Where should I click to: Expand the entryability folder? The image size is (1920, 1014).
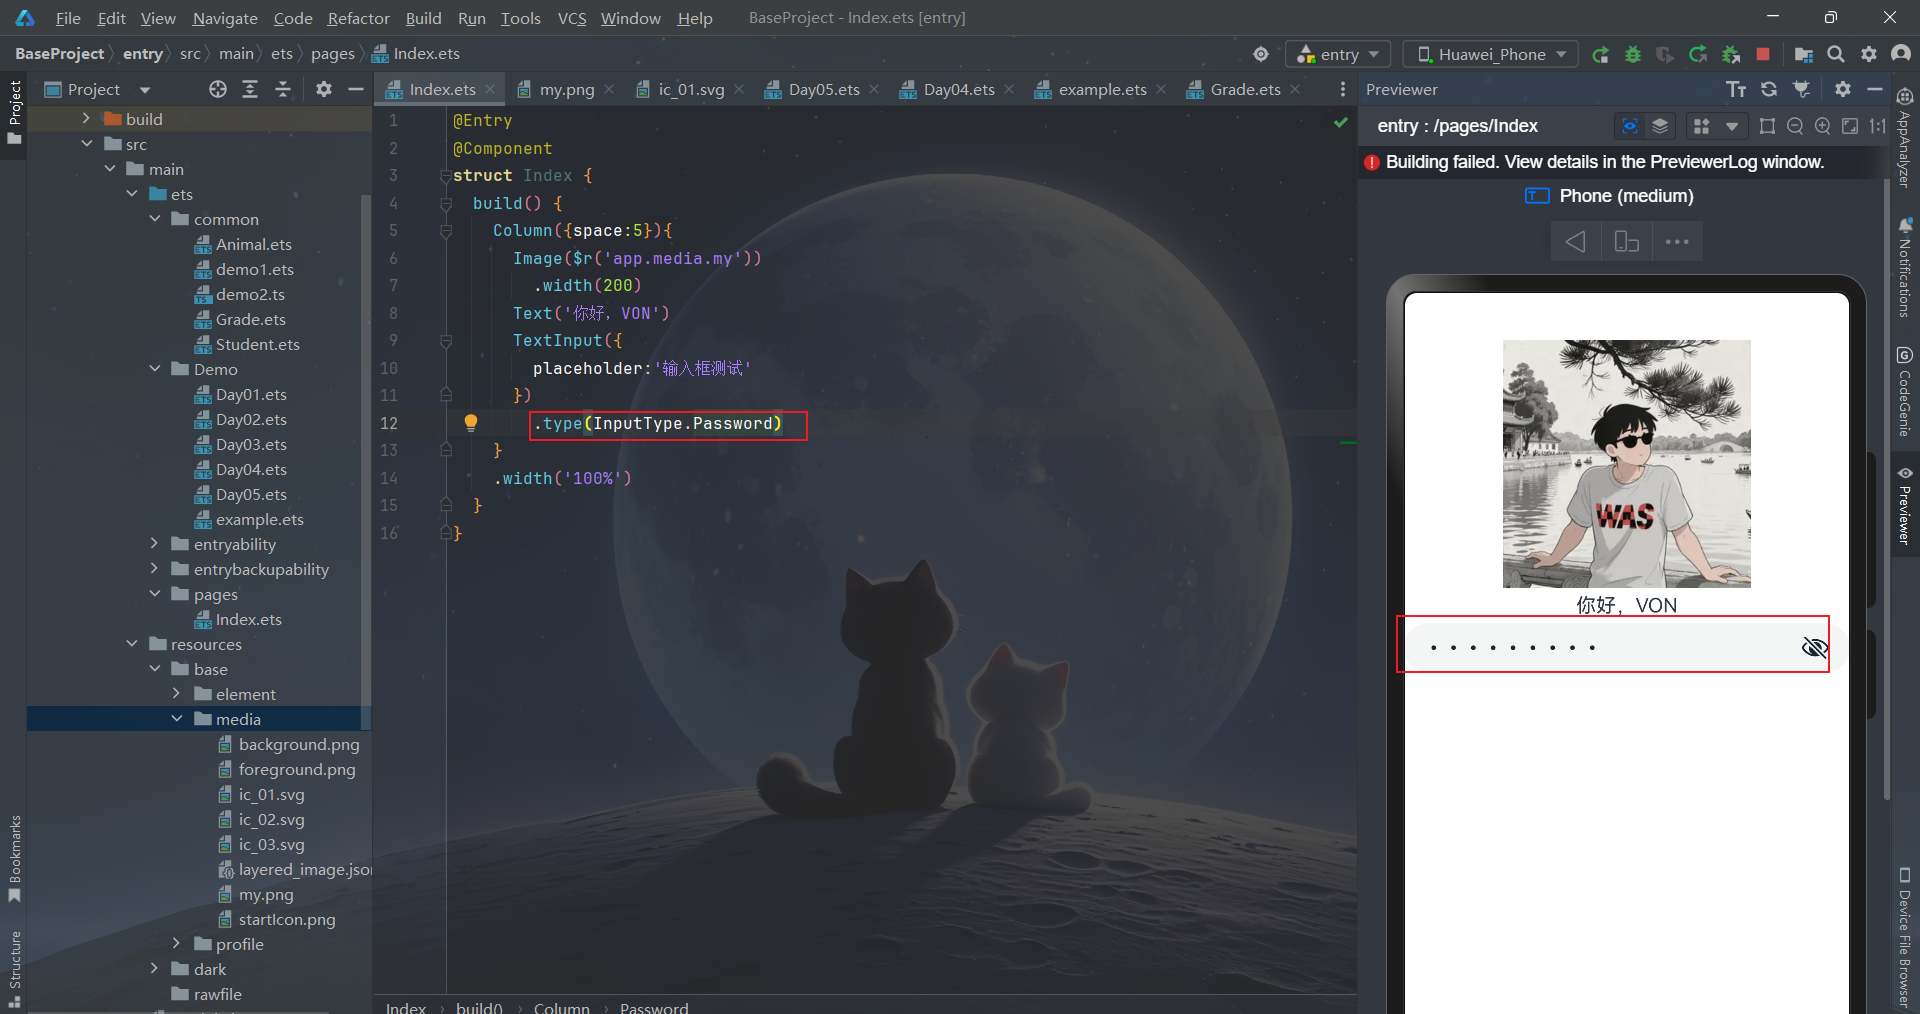point(154,544)
